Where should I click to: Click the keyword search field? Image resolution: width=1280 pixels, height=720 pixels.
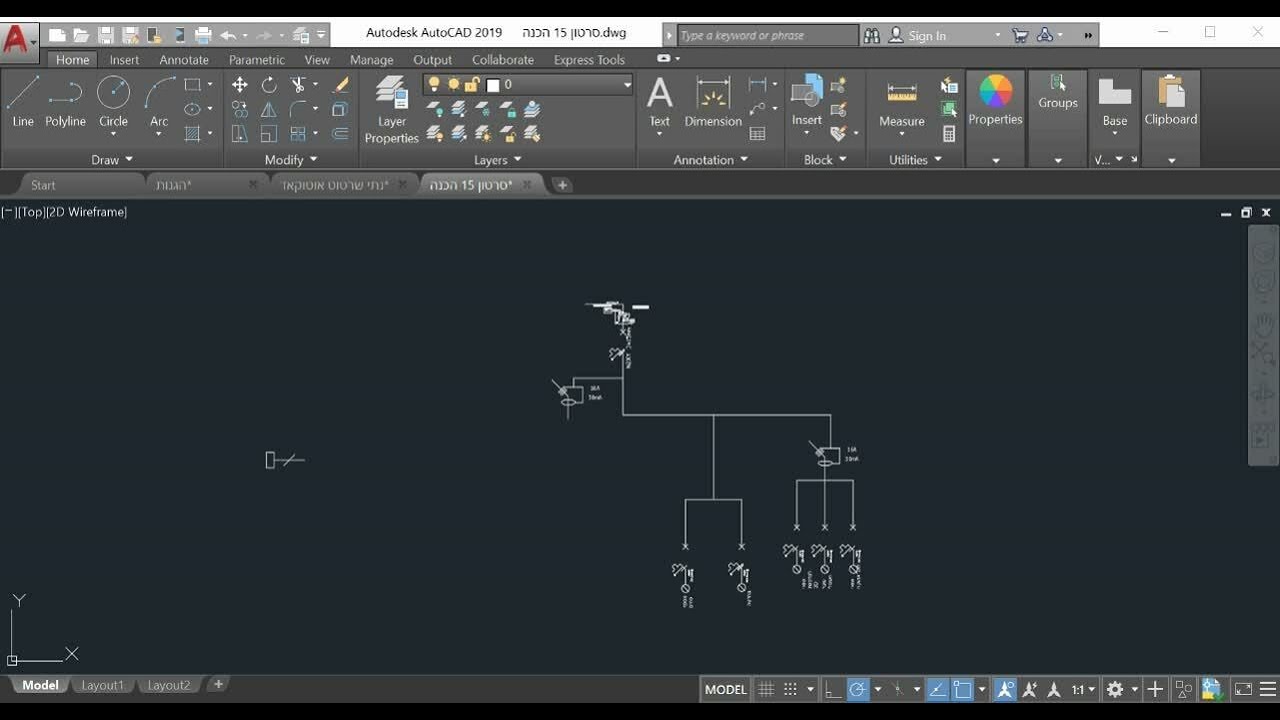767,35
